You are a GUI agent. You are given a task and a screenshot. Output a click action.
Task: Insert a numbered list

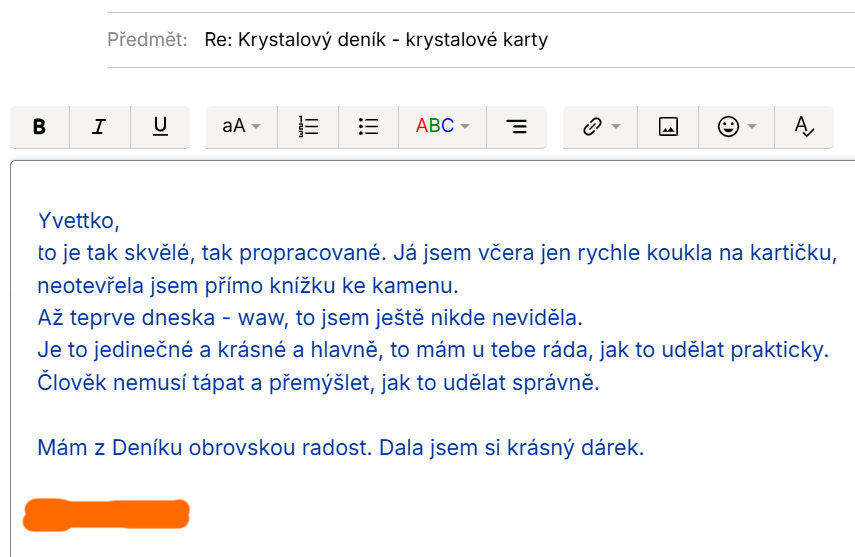click(x=308, y=127)
